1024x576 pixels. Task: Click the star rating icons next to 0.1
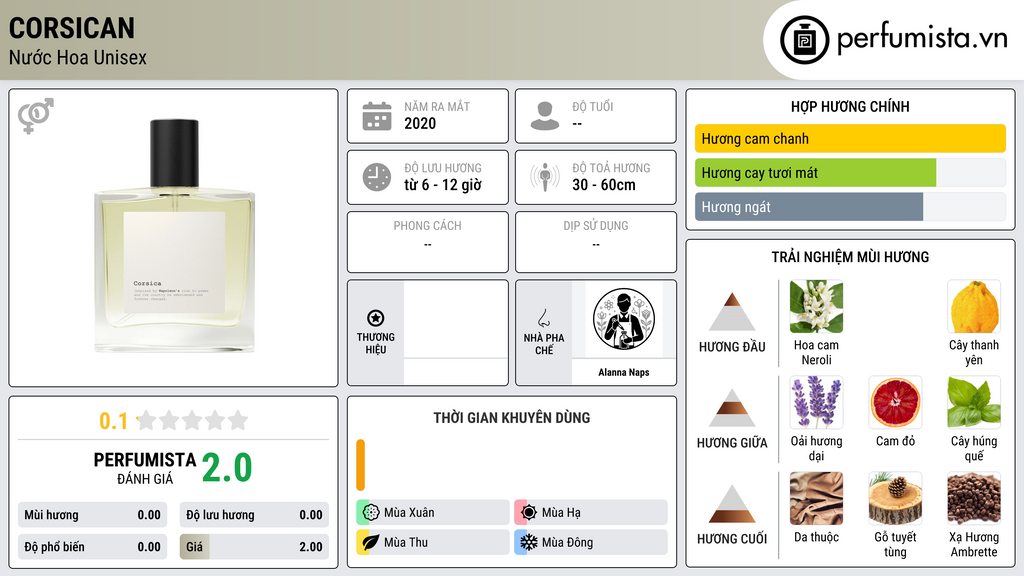pos(193,420)
